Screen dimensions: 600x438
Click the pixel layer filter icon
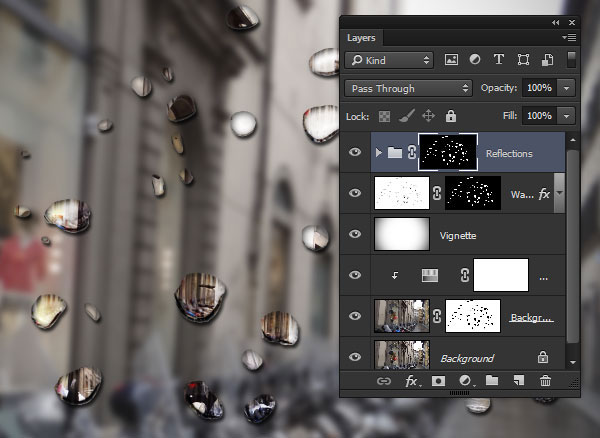(451, 60)
